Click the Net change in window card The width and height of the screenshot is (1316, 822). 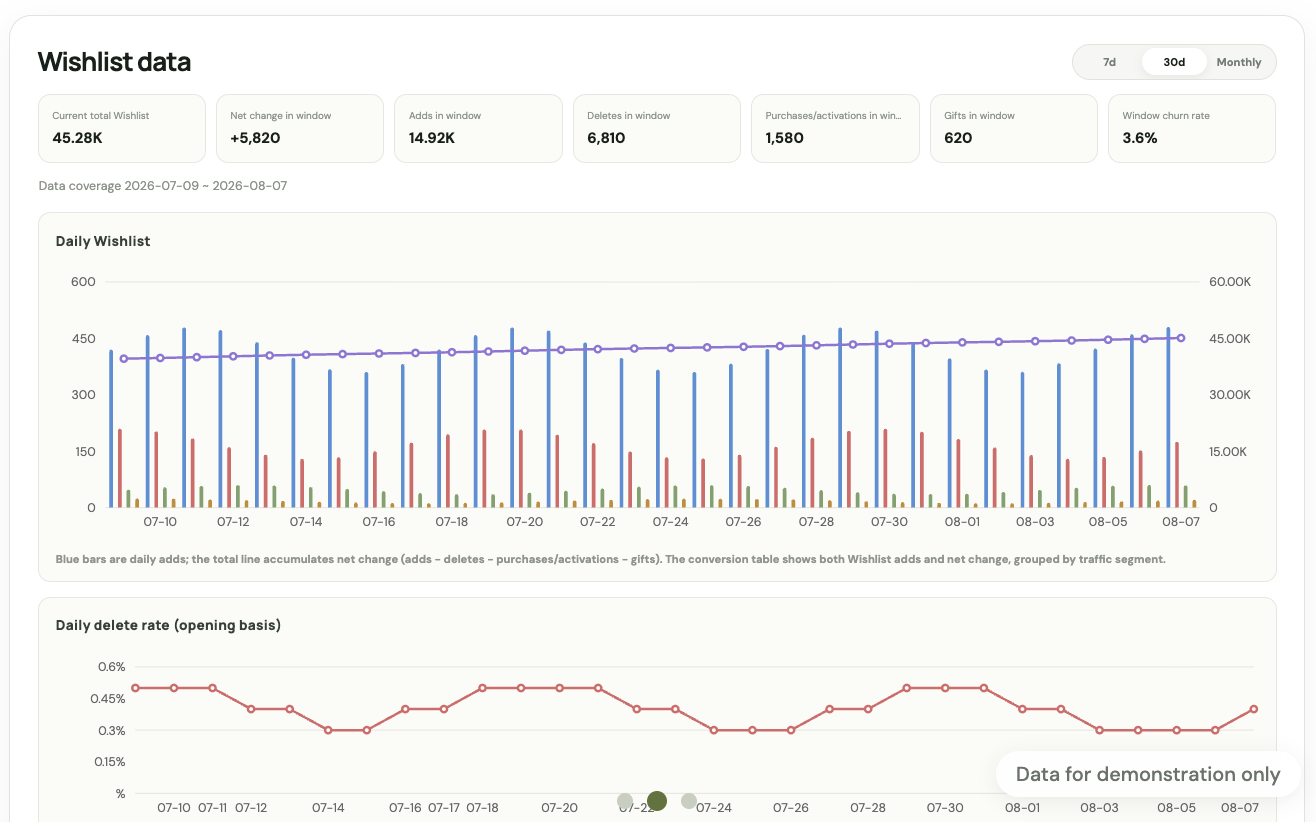(x=300, y=128)
